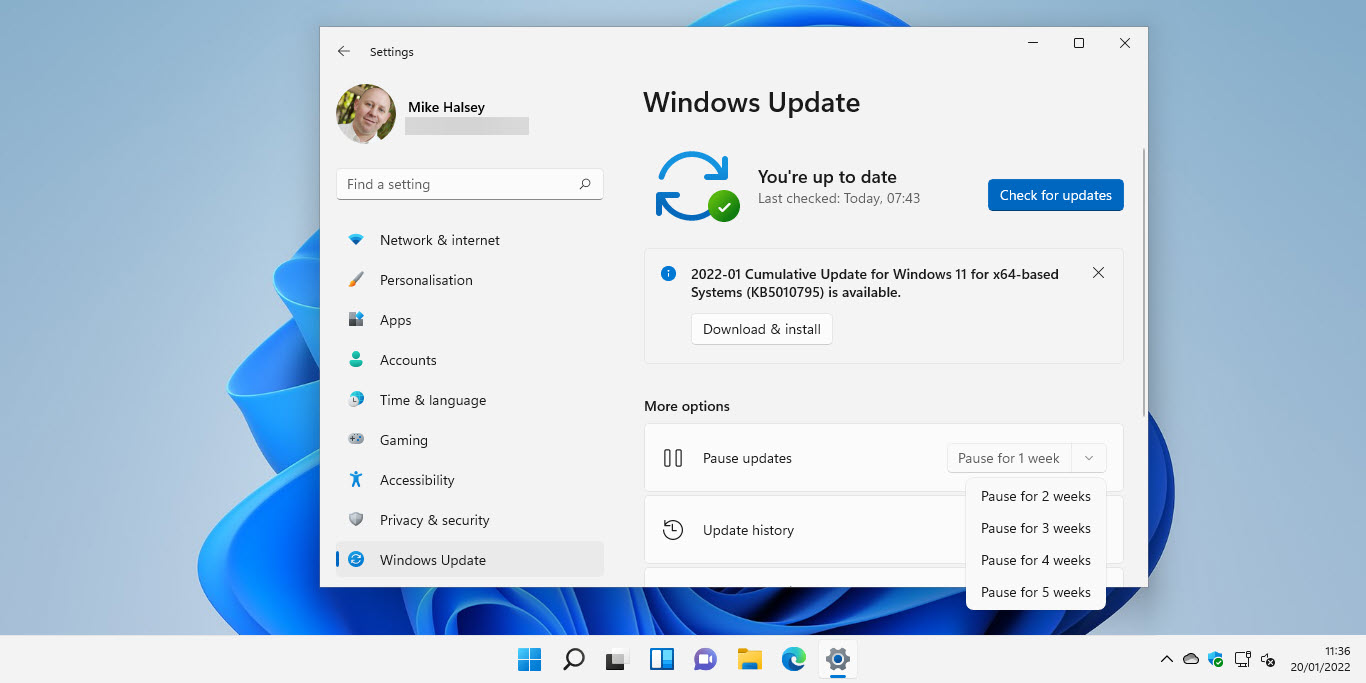
Task: Dismiss the cumulative update notification
Action: (1098, 272)
